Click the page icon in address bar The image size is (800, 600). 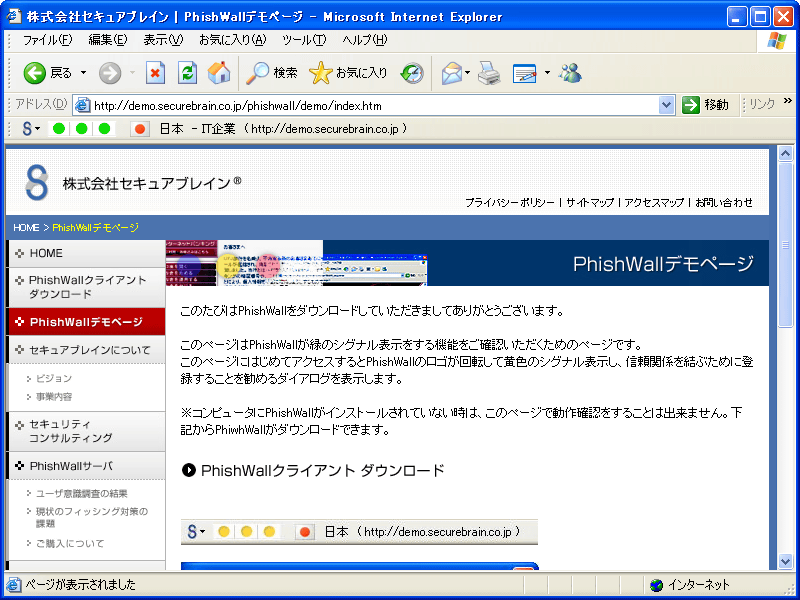point(82,106)
